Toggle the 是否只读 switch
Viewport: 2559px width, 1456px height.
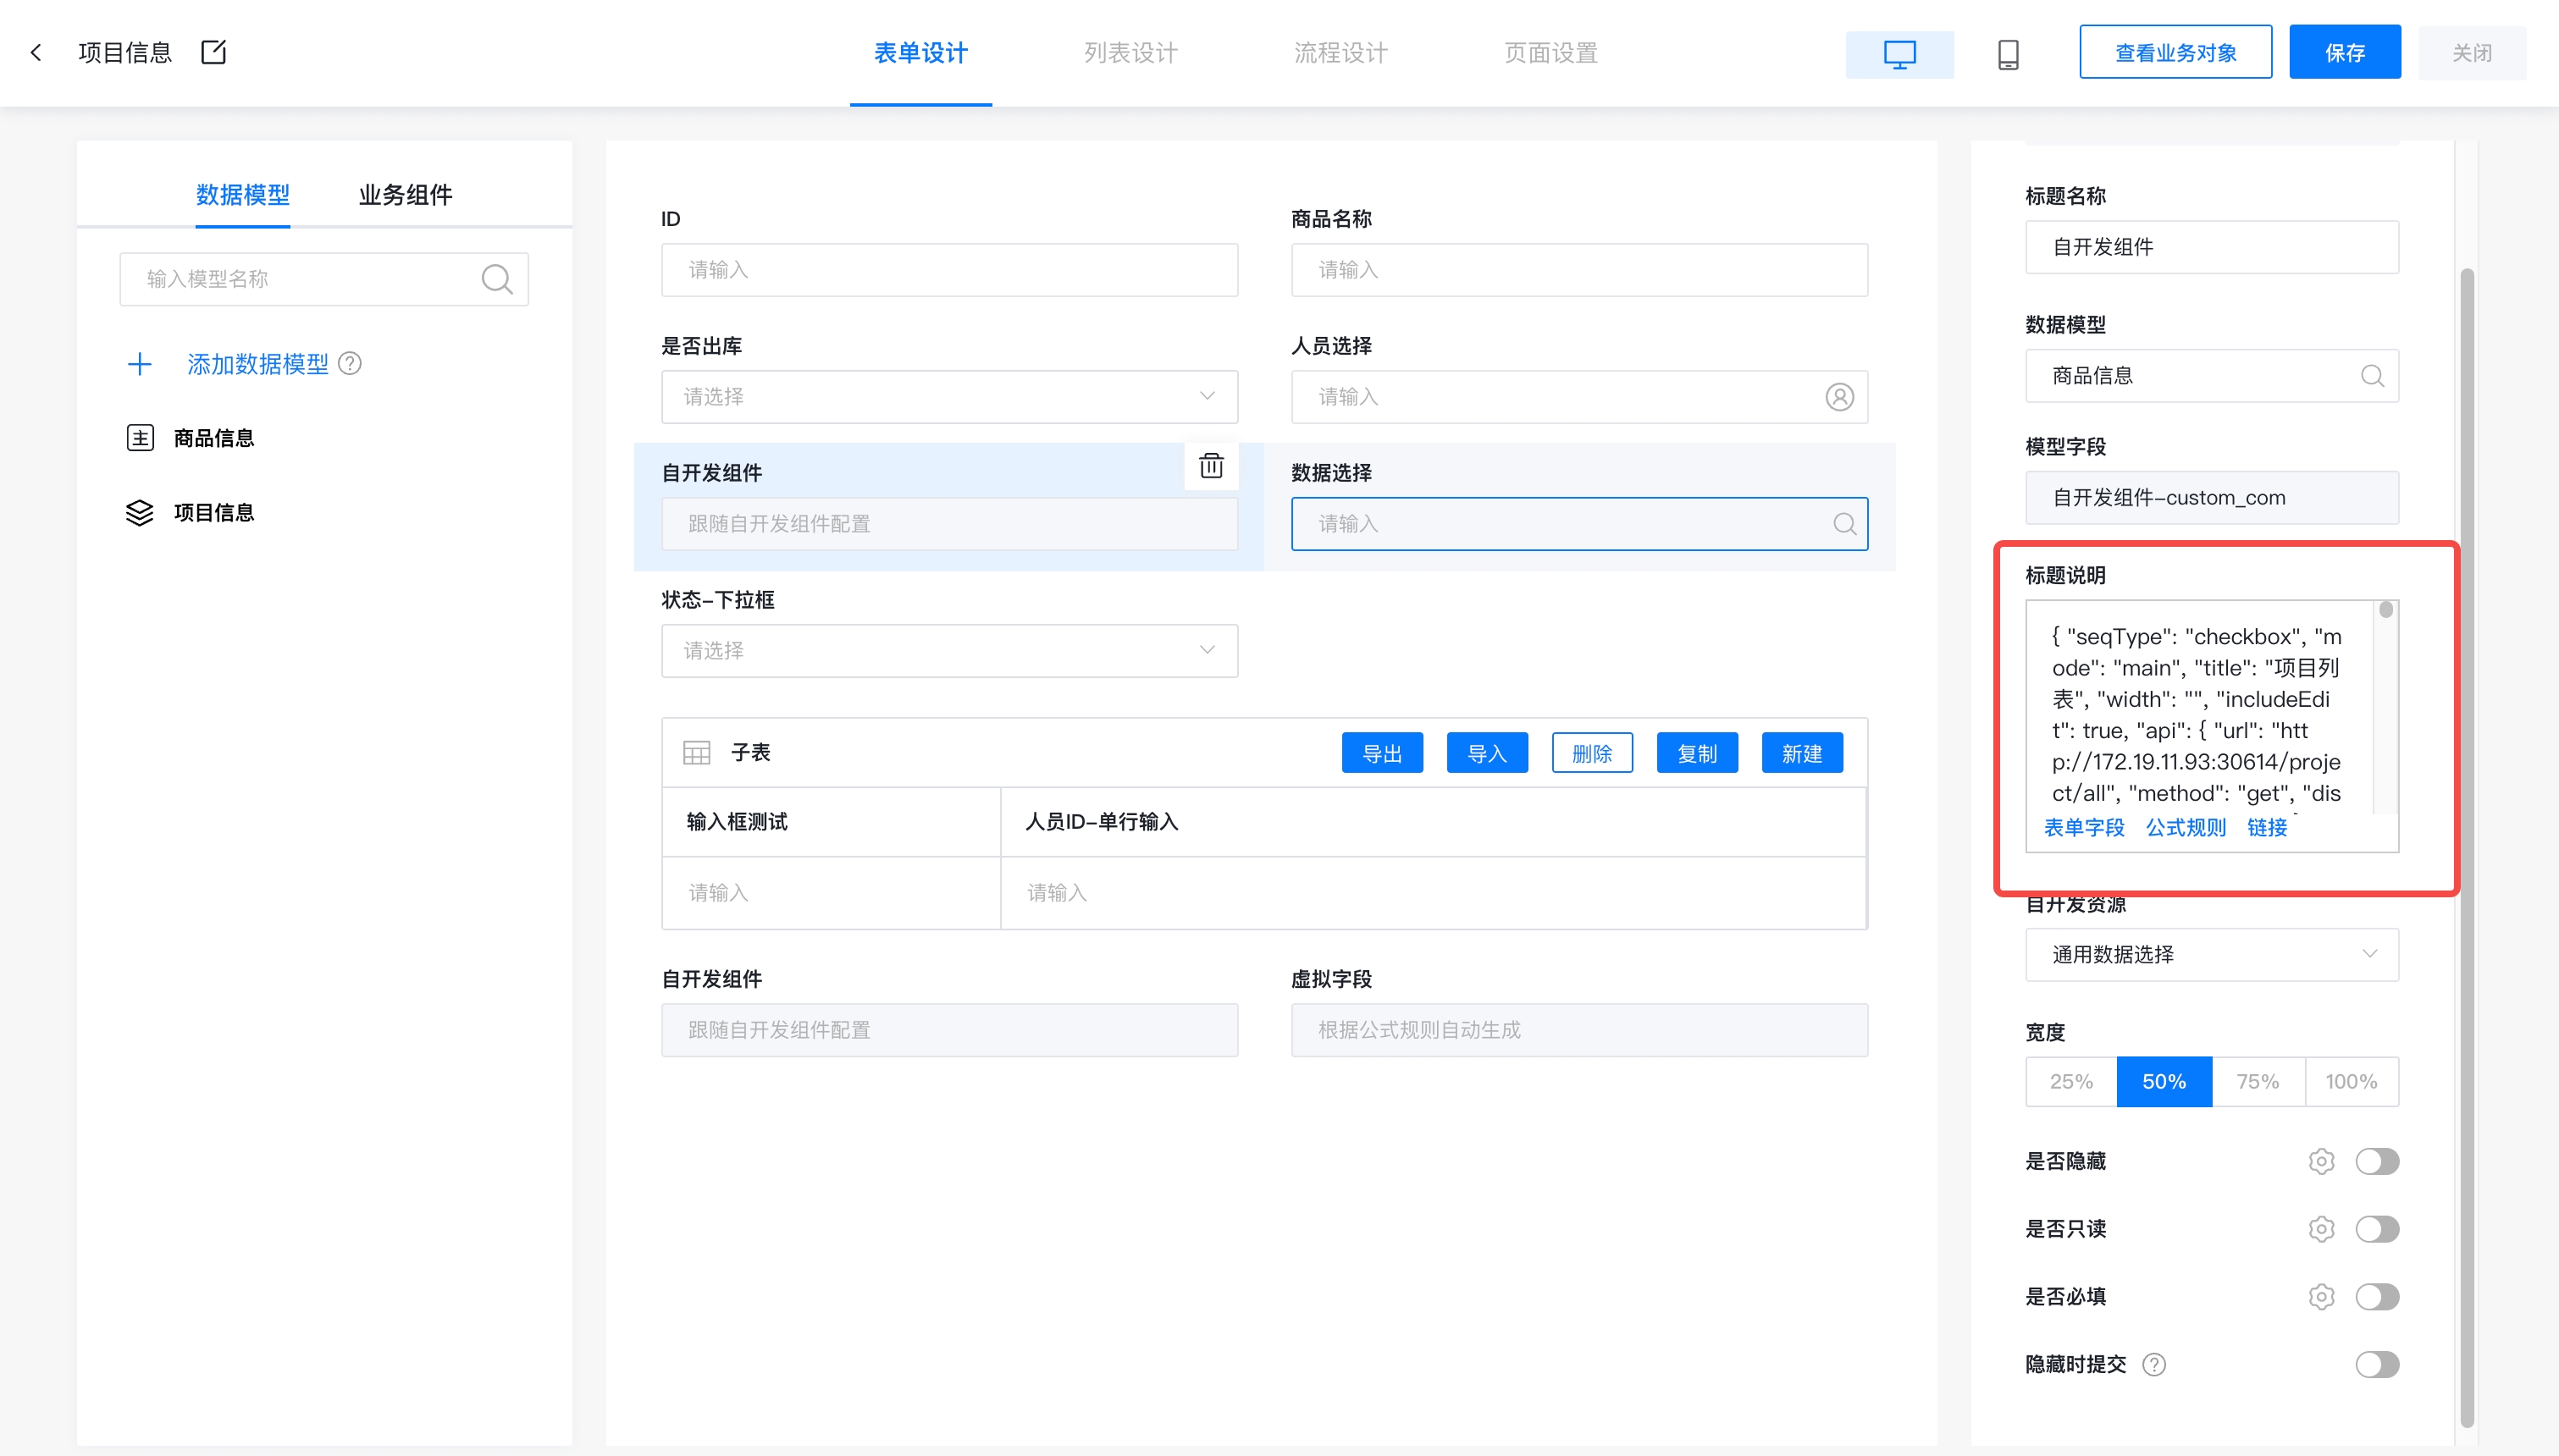tap(2376, 1229)
